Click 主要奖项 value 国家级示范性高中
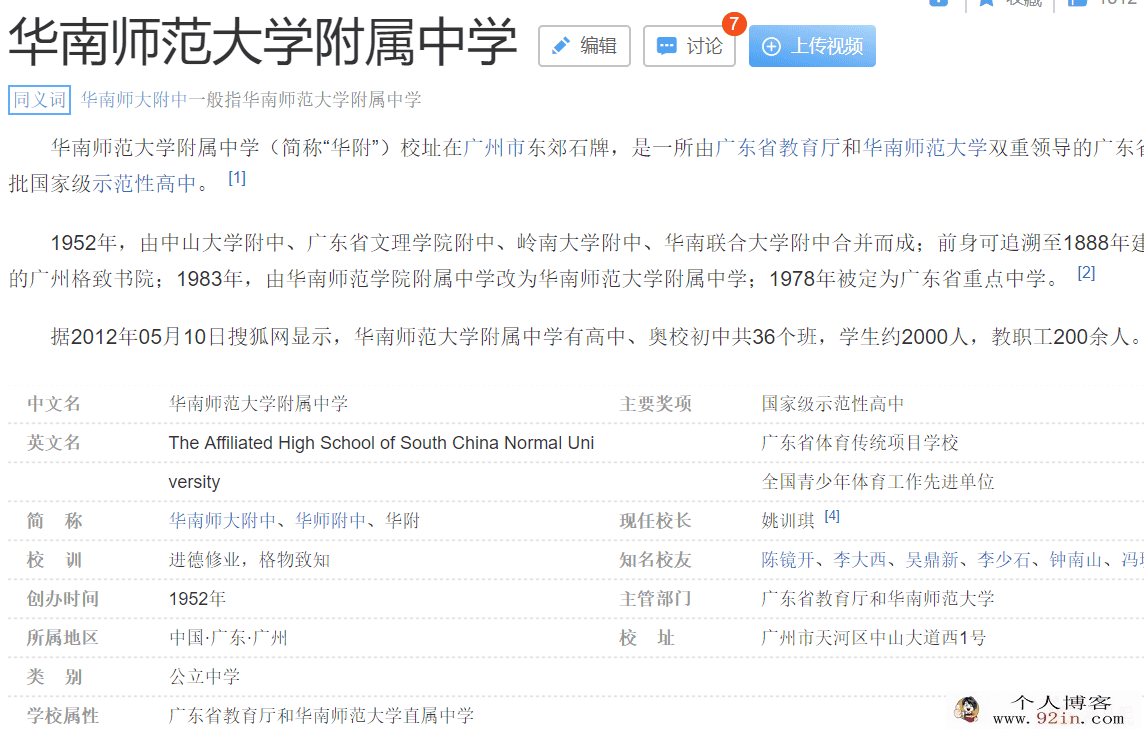Viewport: 1144px width, 732px height. tap(832, 404)
